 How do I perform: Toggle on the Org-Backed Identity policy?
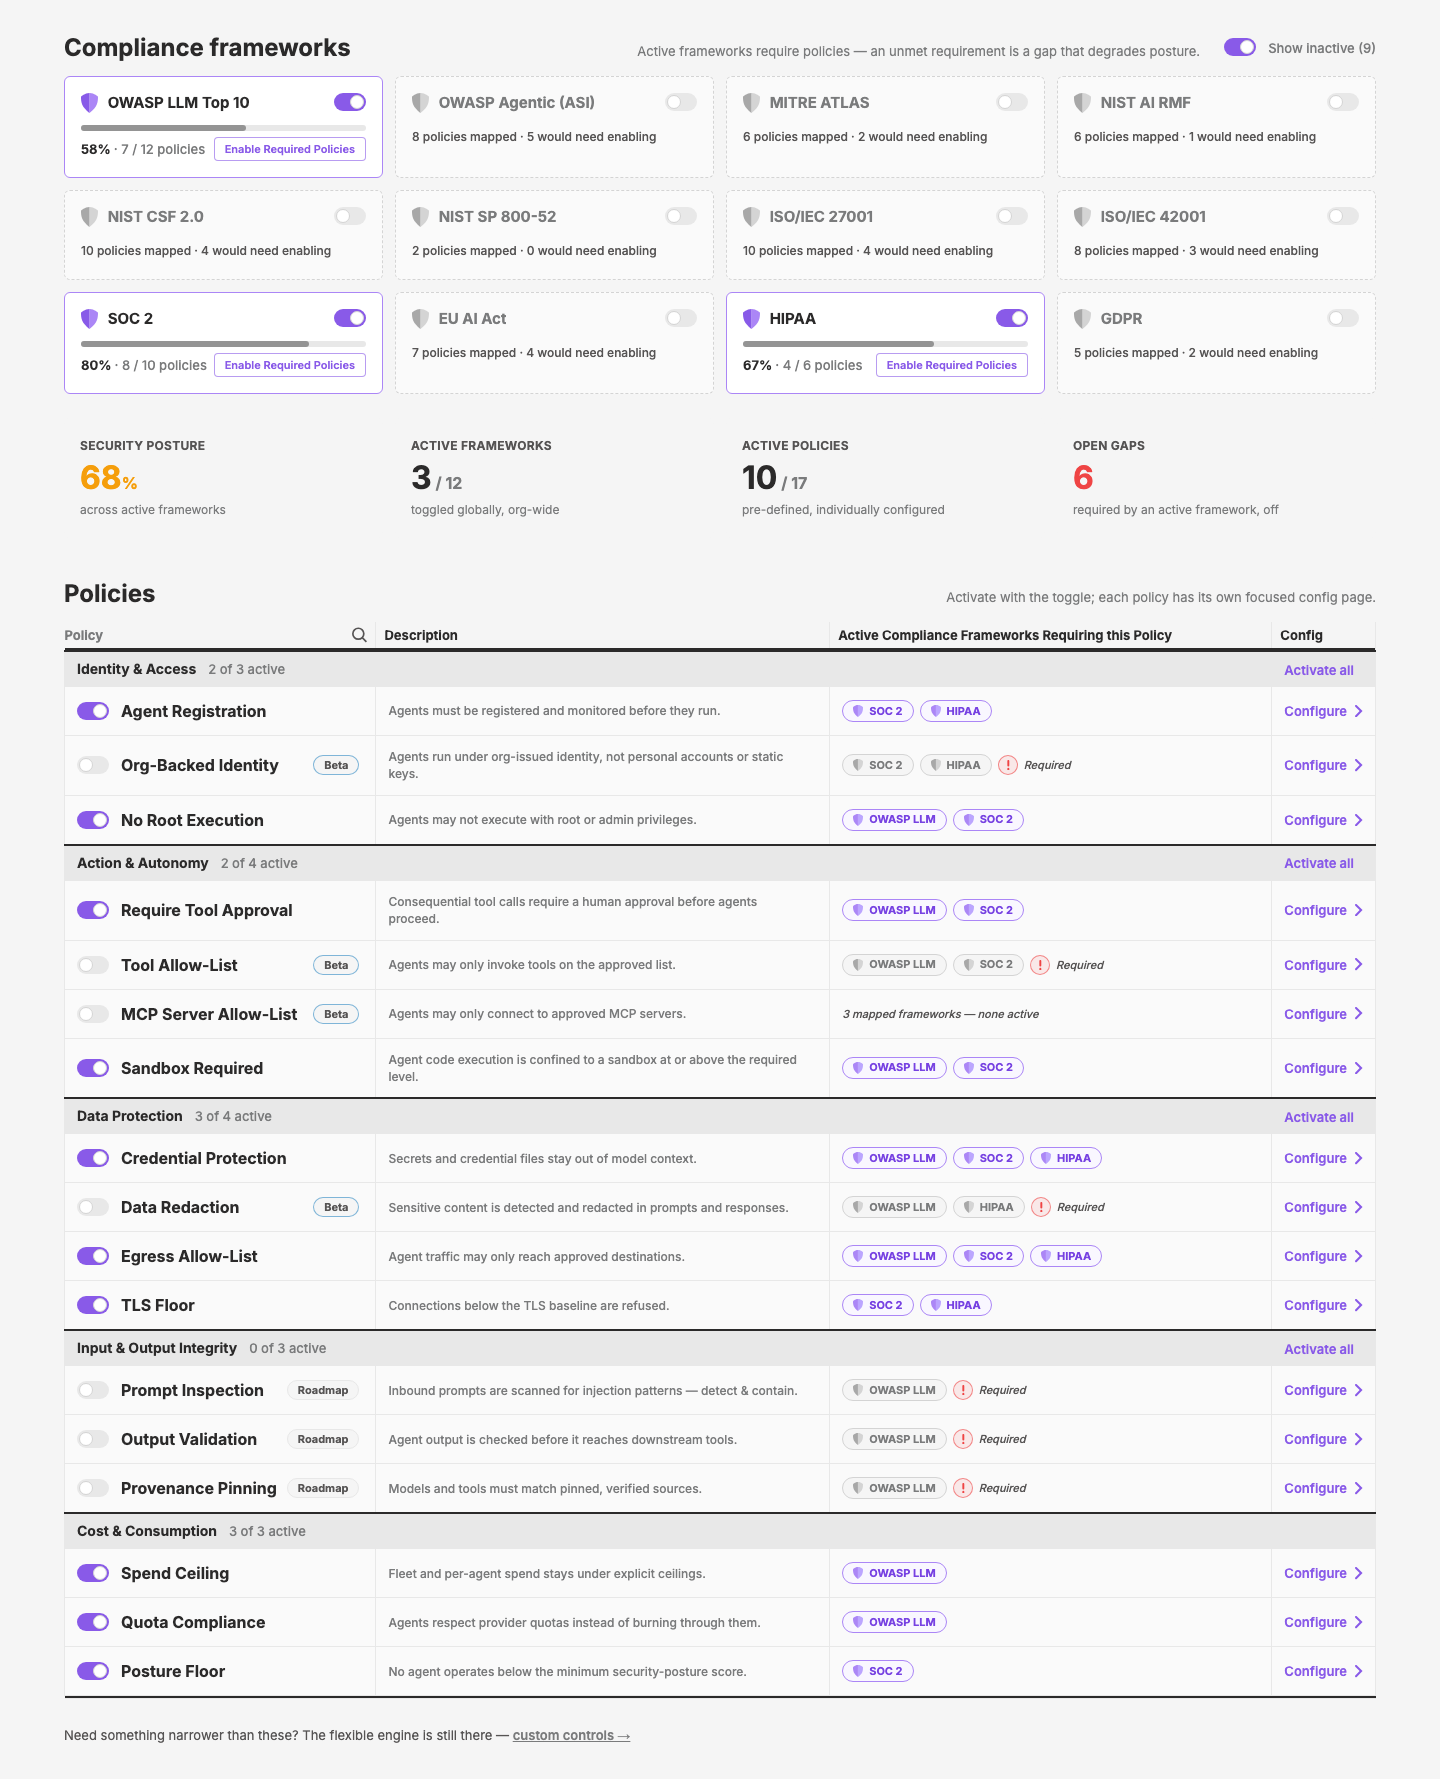(x=93, y=765)
